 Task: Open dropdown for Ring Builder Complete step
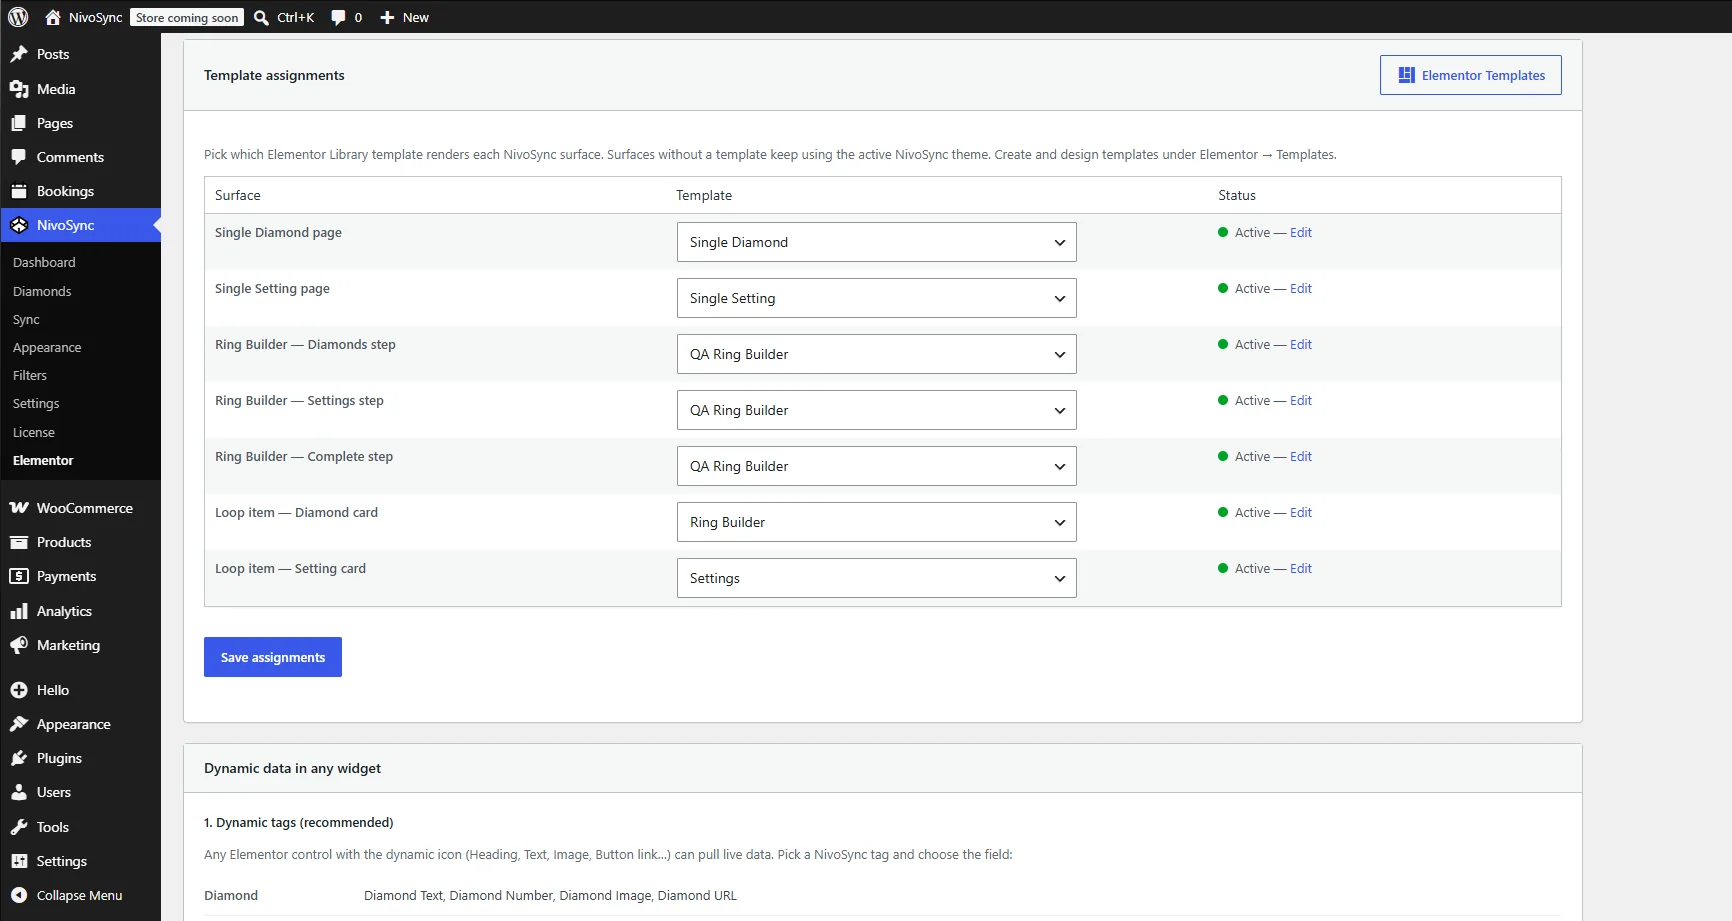877,466
